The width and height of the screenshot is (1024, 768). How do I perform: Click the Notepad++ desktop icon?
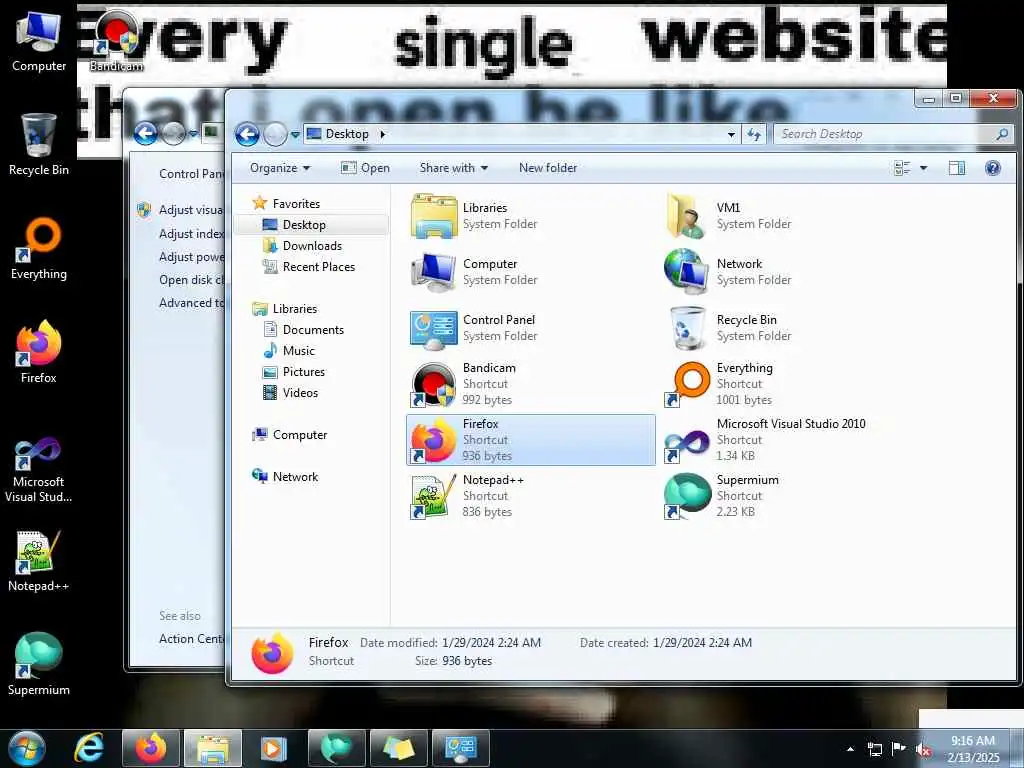point(39,562)
